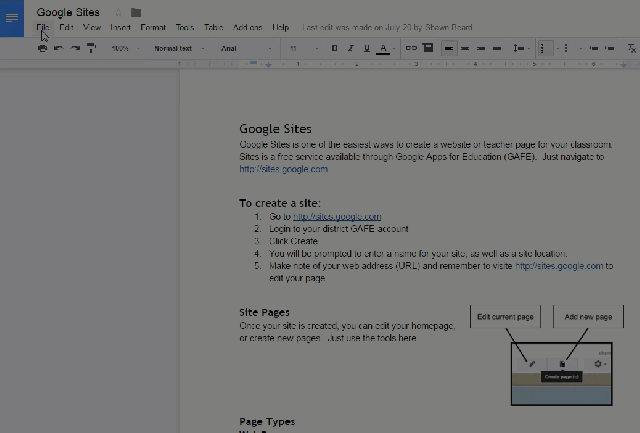Click the insert comment icon
This screenshot has height=433, width=640.
(428, 48)
